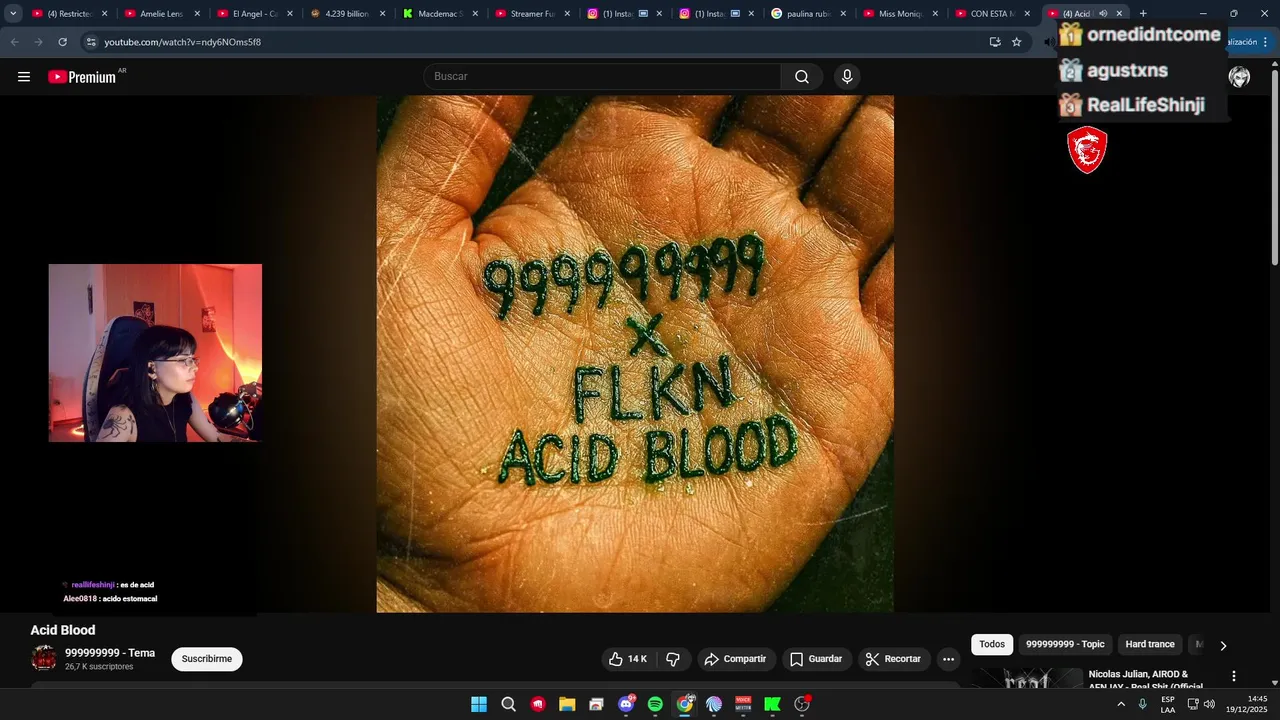Open Spotify from the taskbar
The image size is (1280, 720).
pyautogui.click(x=655, y=704)
